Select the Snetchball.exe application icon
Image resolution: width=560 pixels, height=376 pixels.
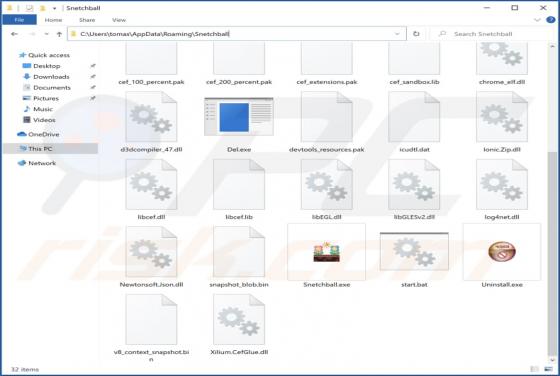point(326,252)
